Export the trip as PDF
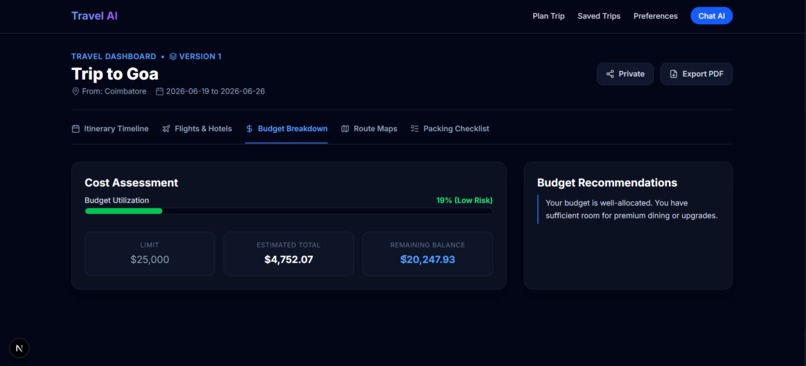 697,74
